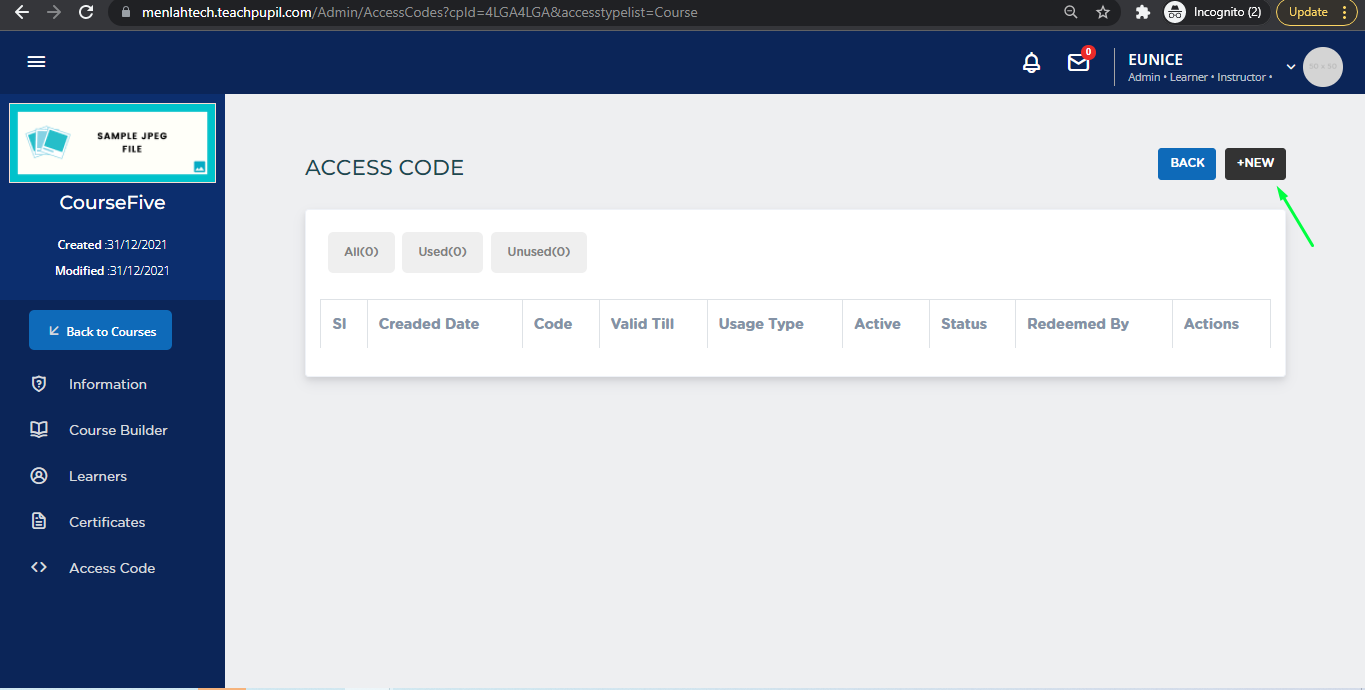Open the browser extensions puzzle icon

click(x=1143, y=13)
